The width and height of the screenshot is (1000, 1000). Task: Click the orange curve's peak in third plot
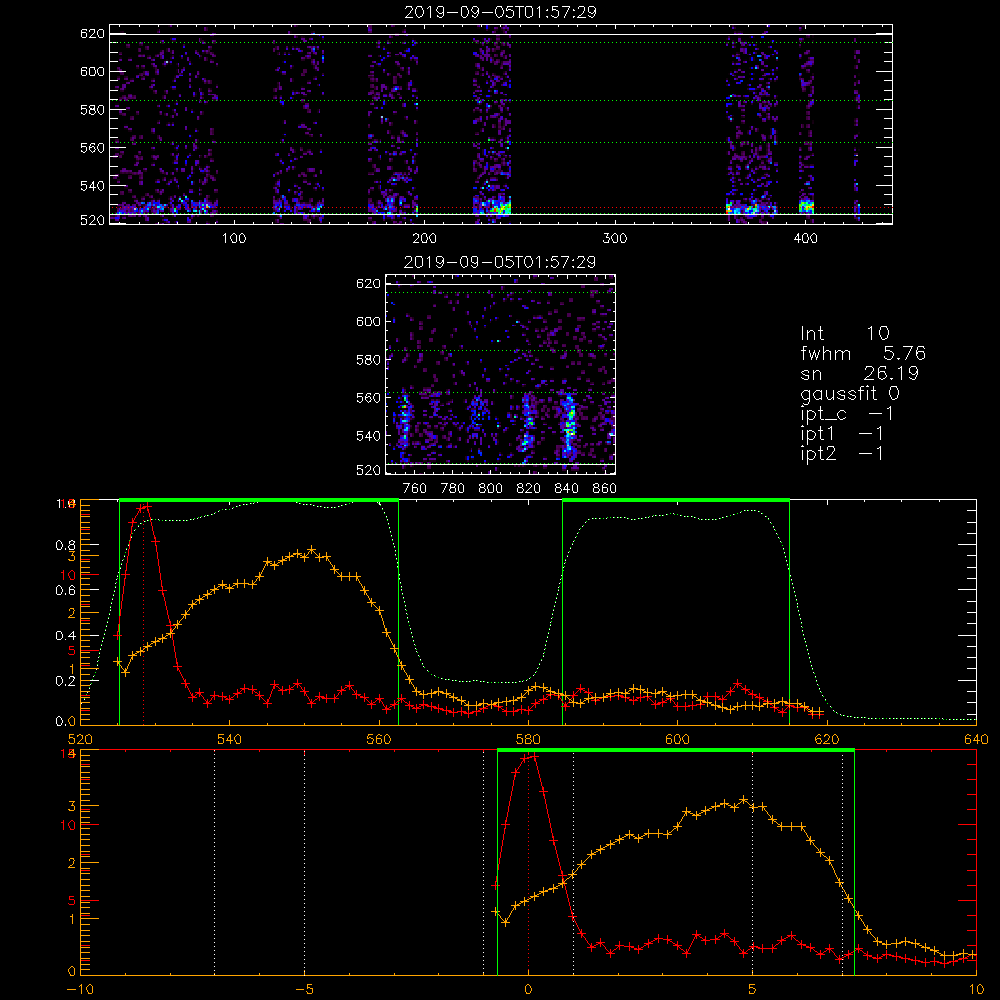[x=311, y=549]
